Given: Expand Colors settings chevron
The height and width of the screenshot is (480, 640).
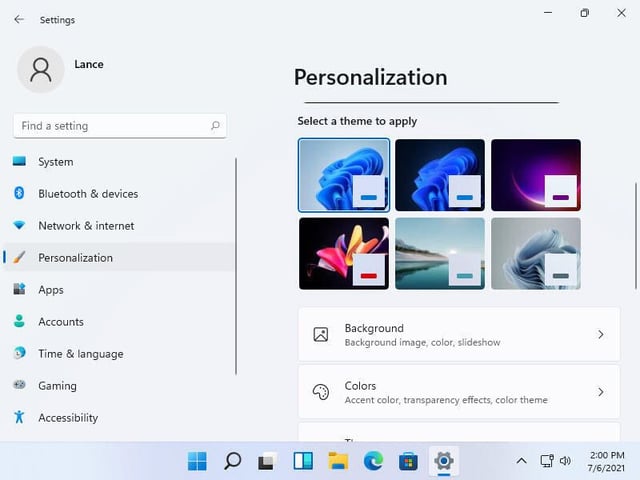Looking at the screenshot, I should pyautogui.click(x=601, y=392).
